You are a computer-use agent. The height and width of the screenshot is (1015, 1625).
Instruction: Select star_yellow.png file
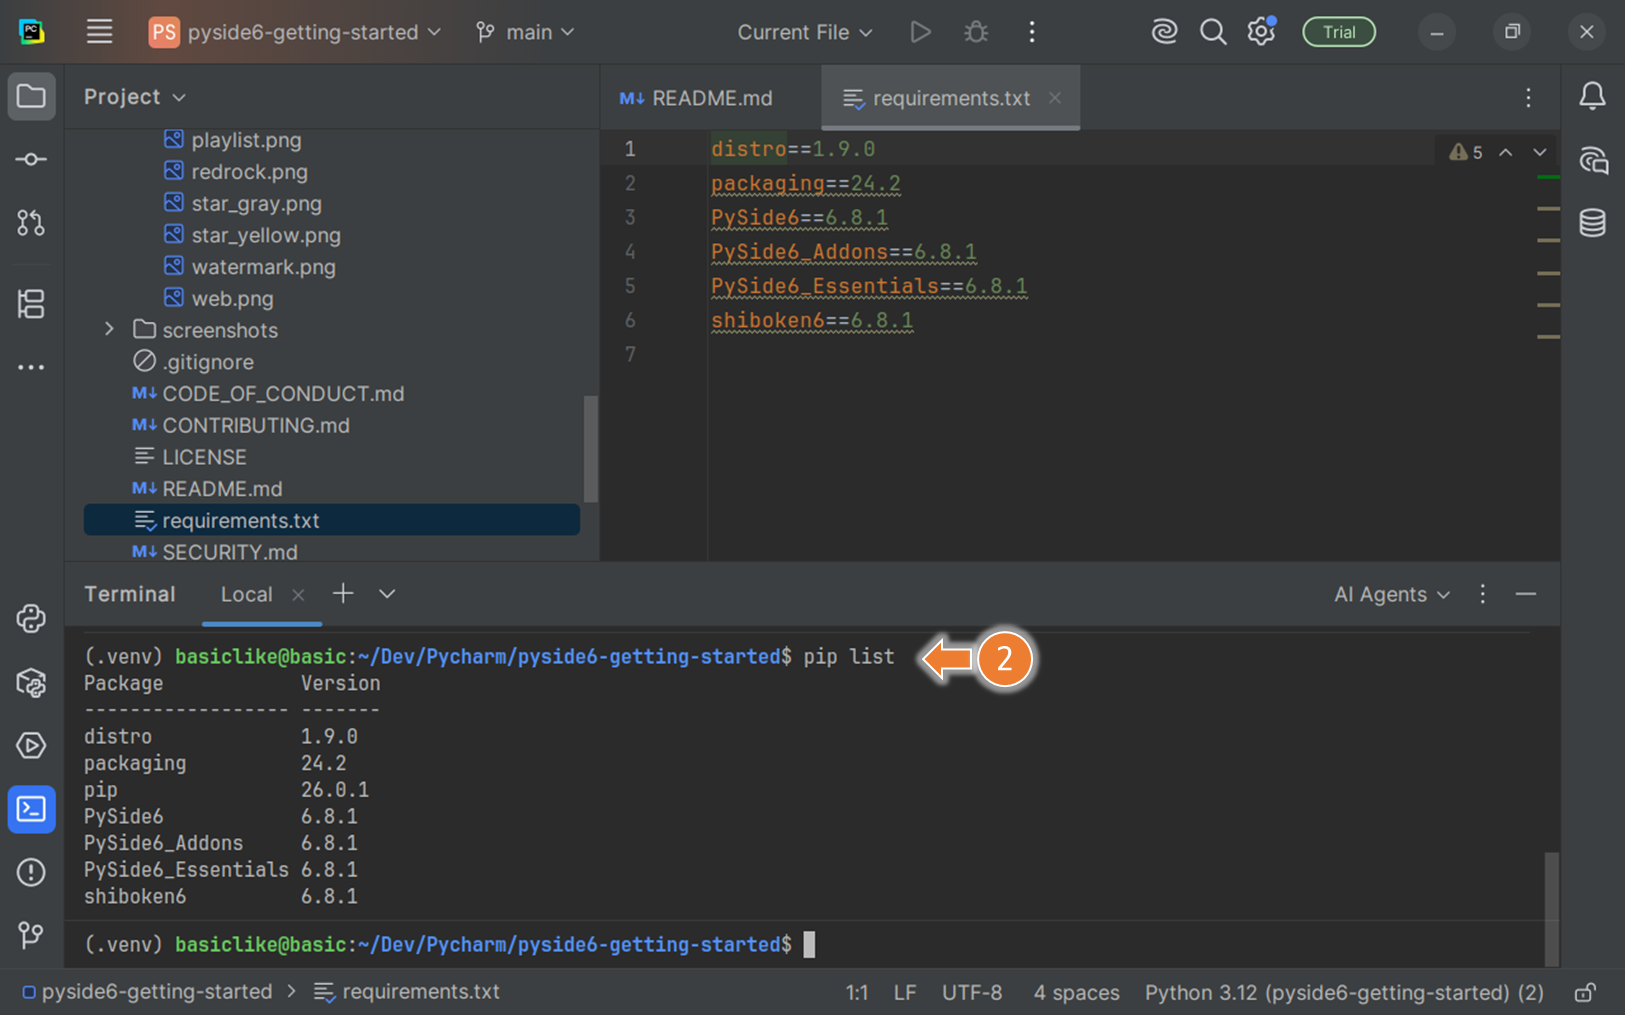pos(266,235)
